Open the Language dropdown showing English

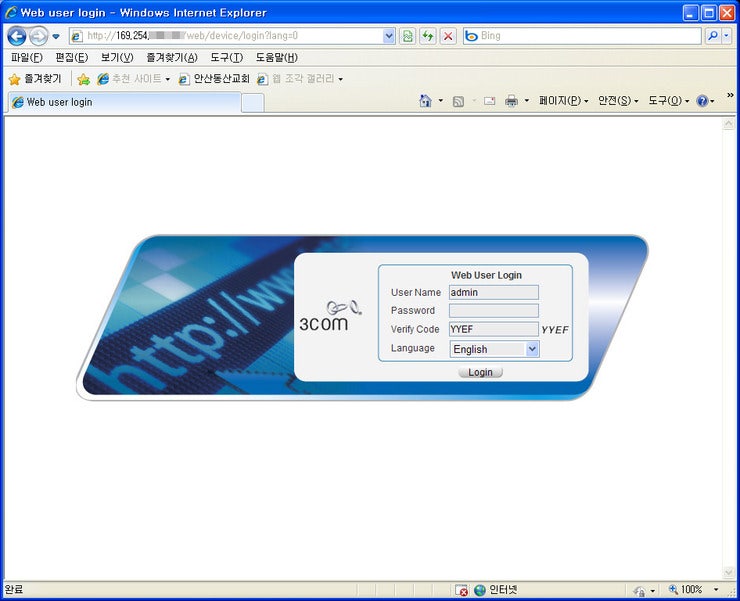coord(495,349)
